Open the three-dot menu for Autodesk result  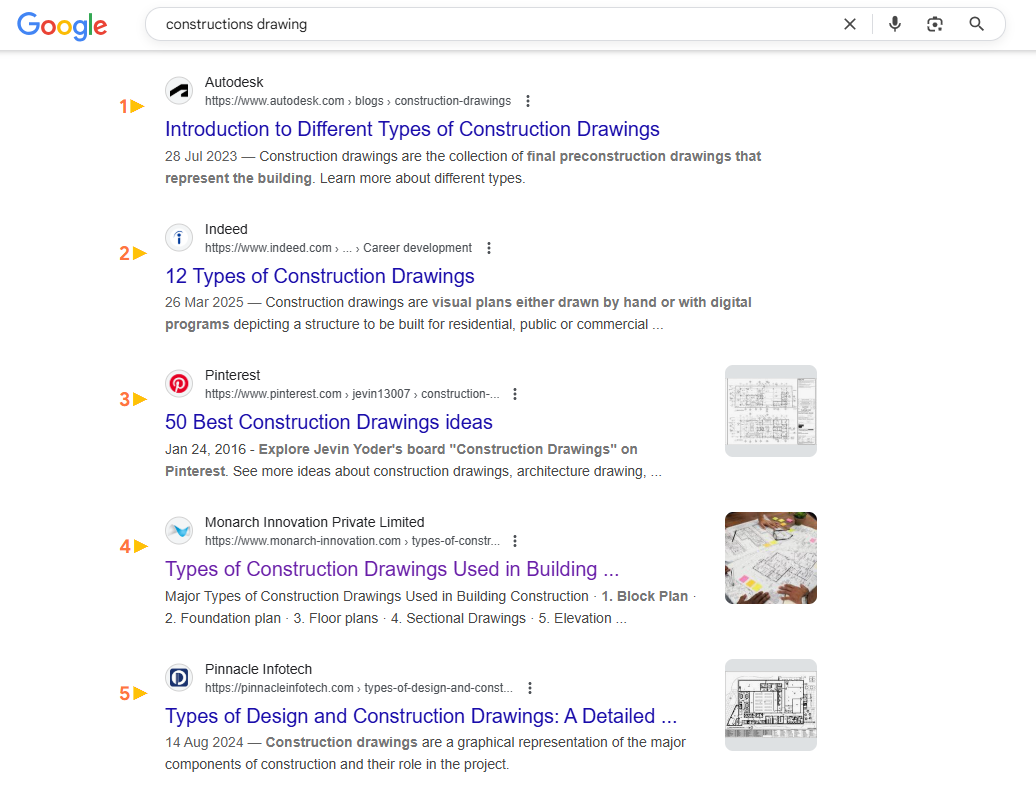(x=527, y=101)
